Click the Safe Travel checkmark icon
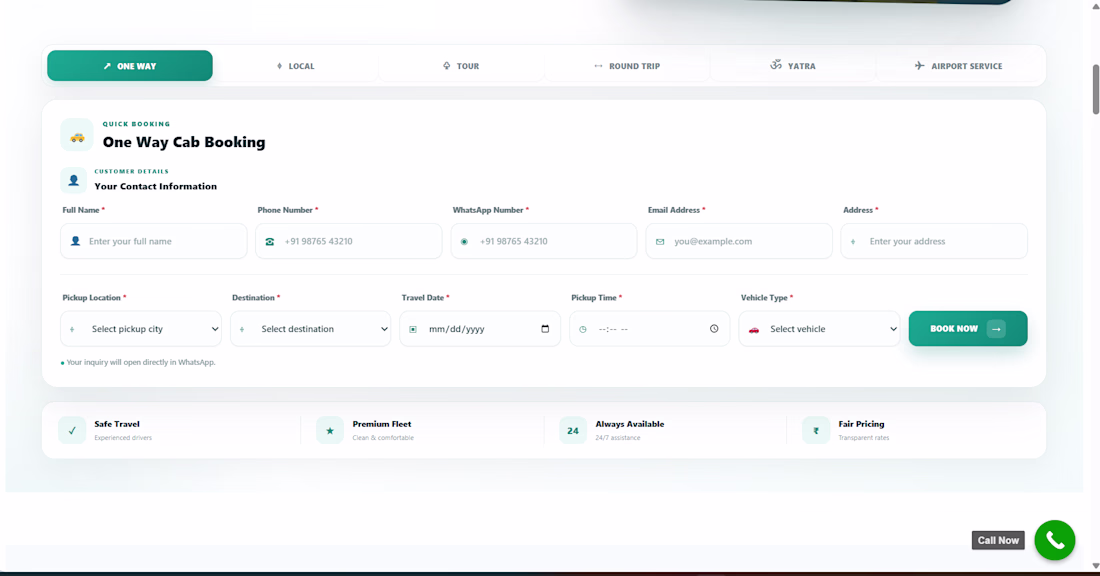 coord(72,431)
